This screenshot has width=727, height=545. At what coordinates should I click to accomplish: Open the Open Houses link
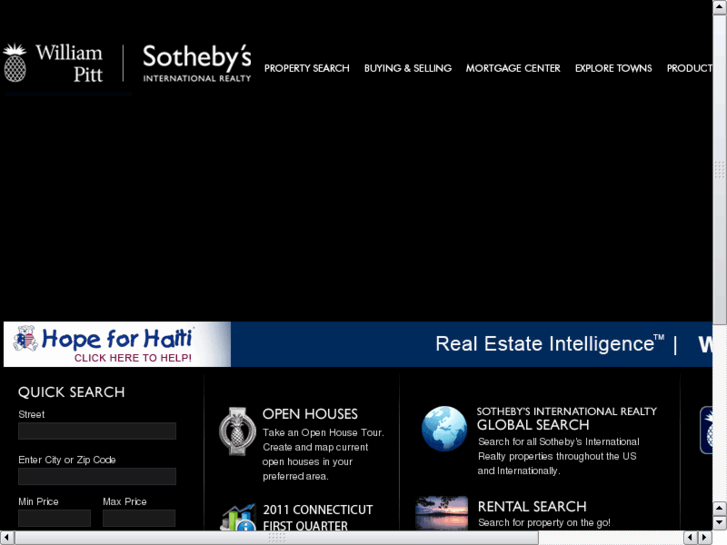tap(310, 414)
